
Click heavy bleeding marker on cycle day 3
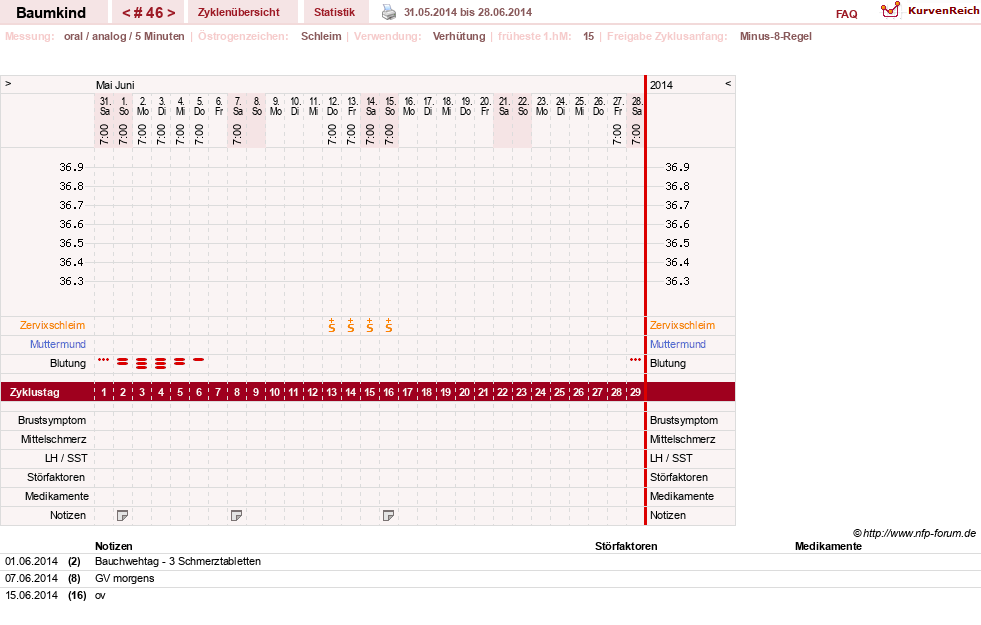point(142,363)
